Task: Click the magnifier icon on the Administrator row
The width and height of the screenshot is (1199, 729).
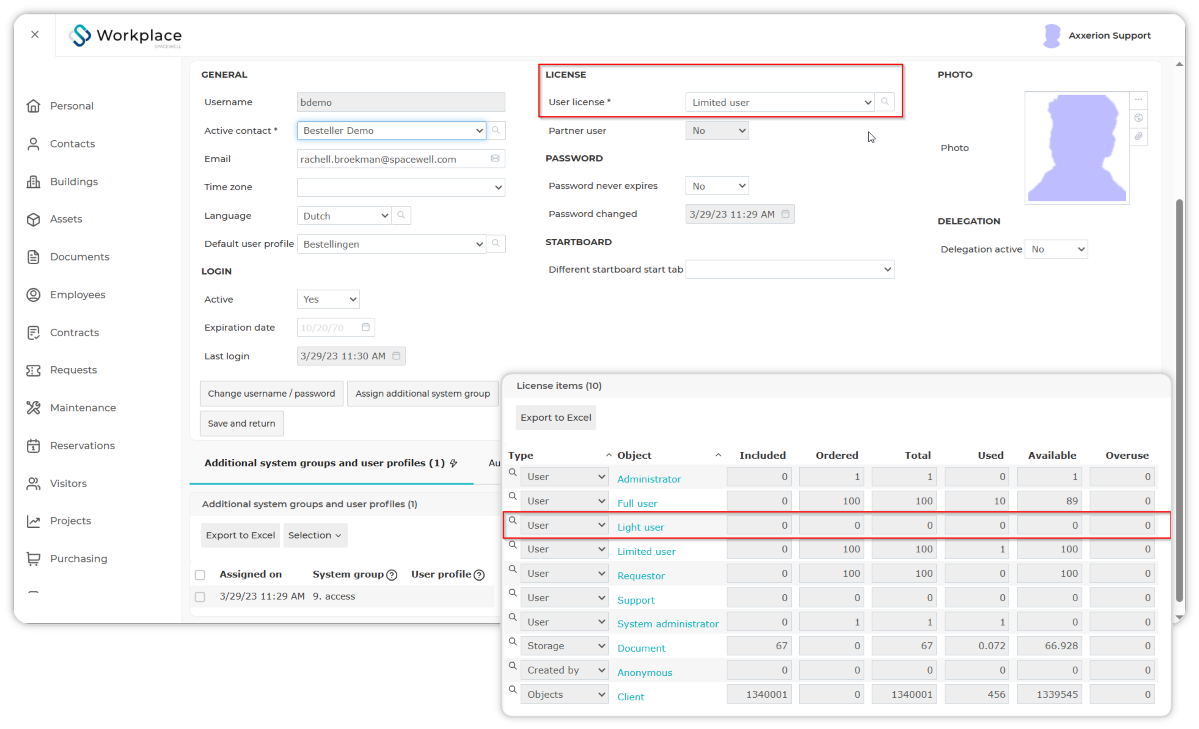Action: [x=513, y=474]
